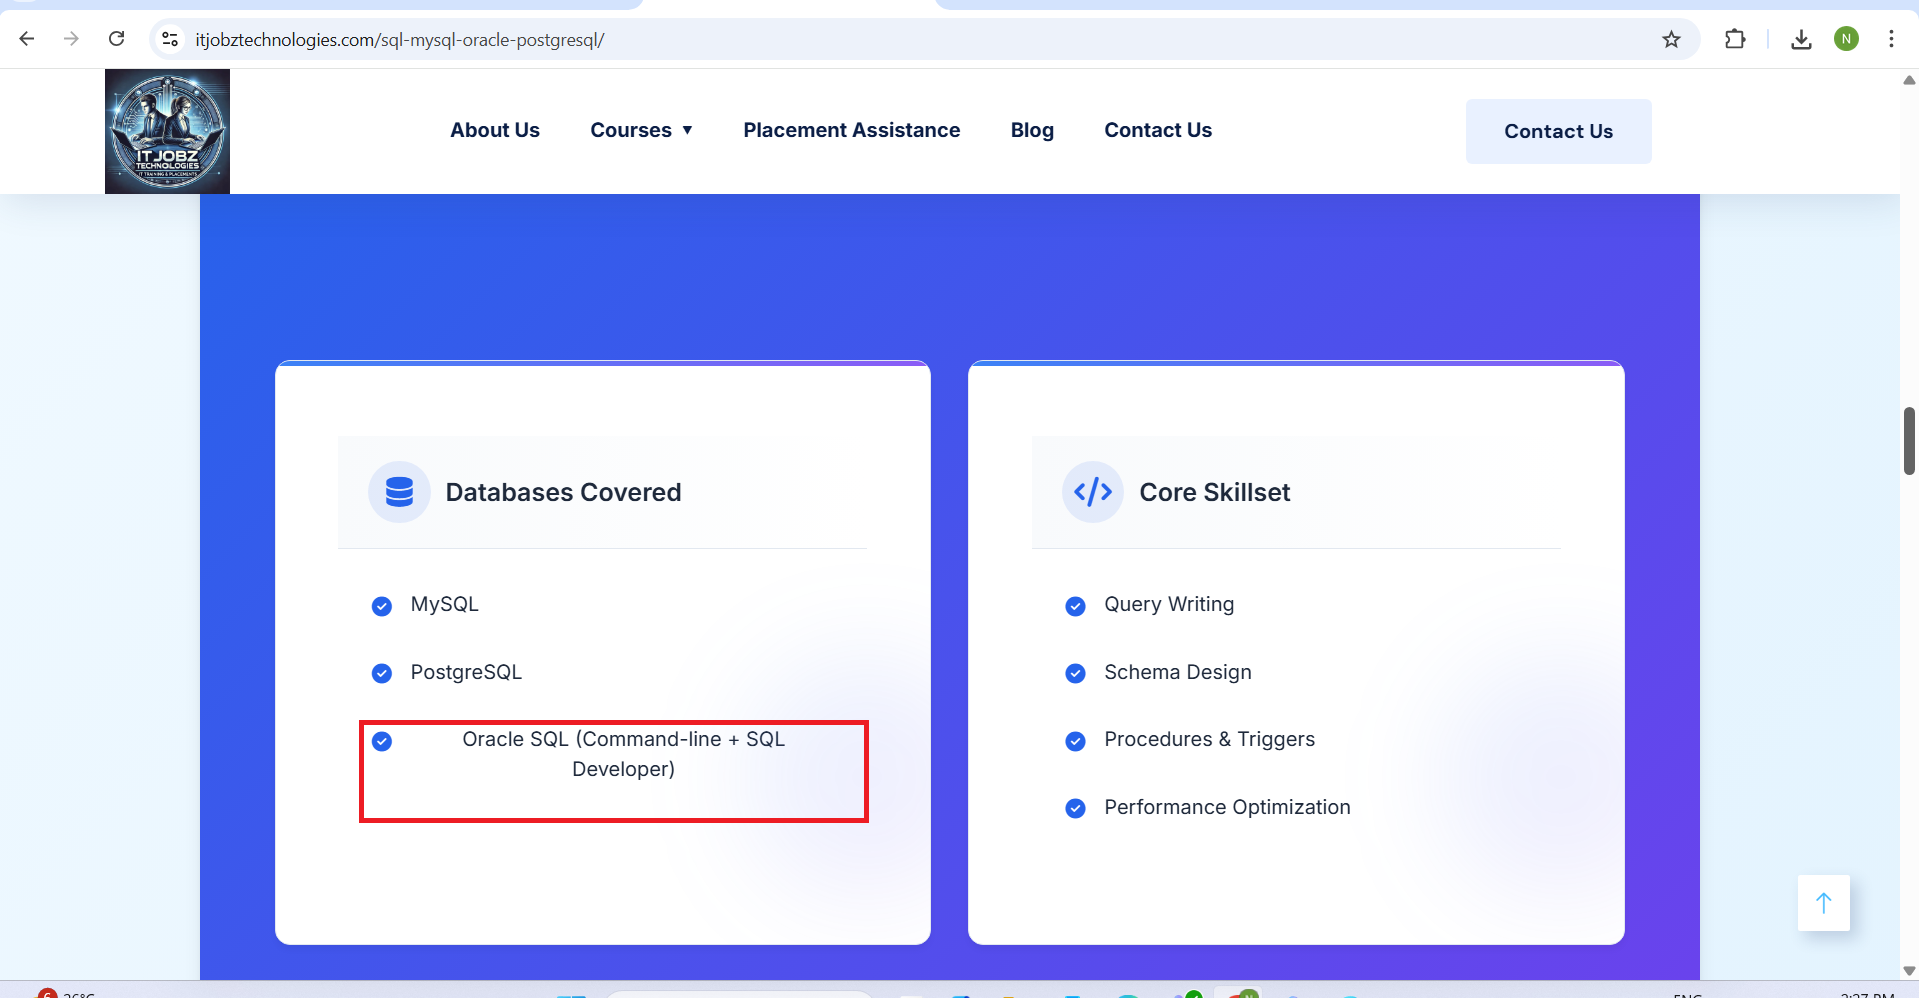The width and height of the screenshot is (1919, 998).
Task: Open the browser downloads icon
Action: coord(1801,39)
